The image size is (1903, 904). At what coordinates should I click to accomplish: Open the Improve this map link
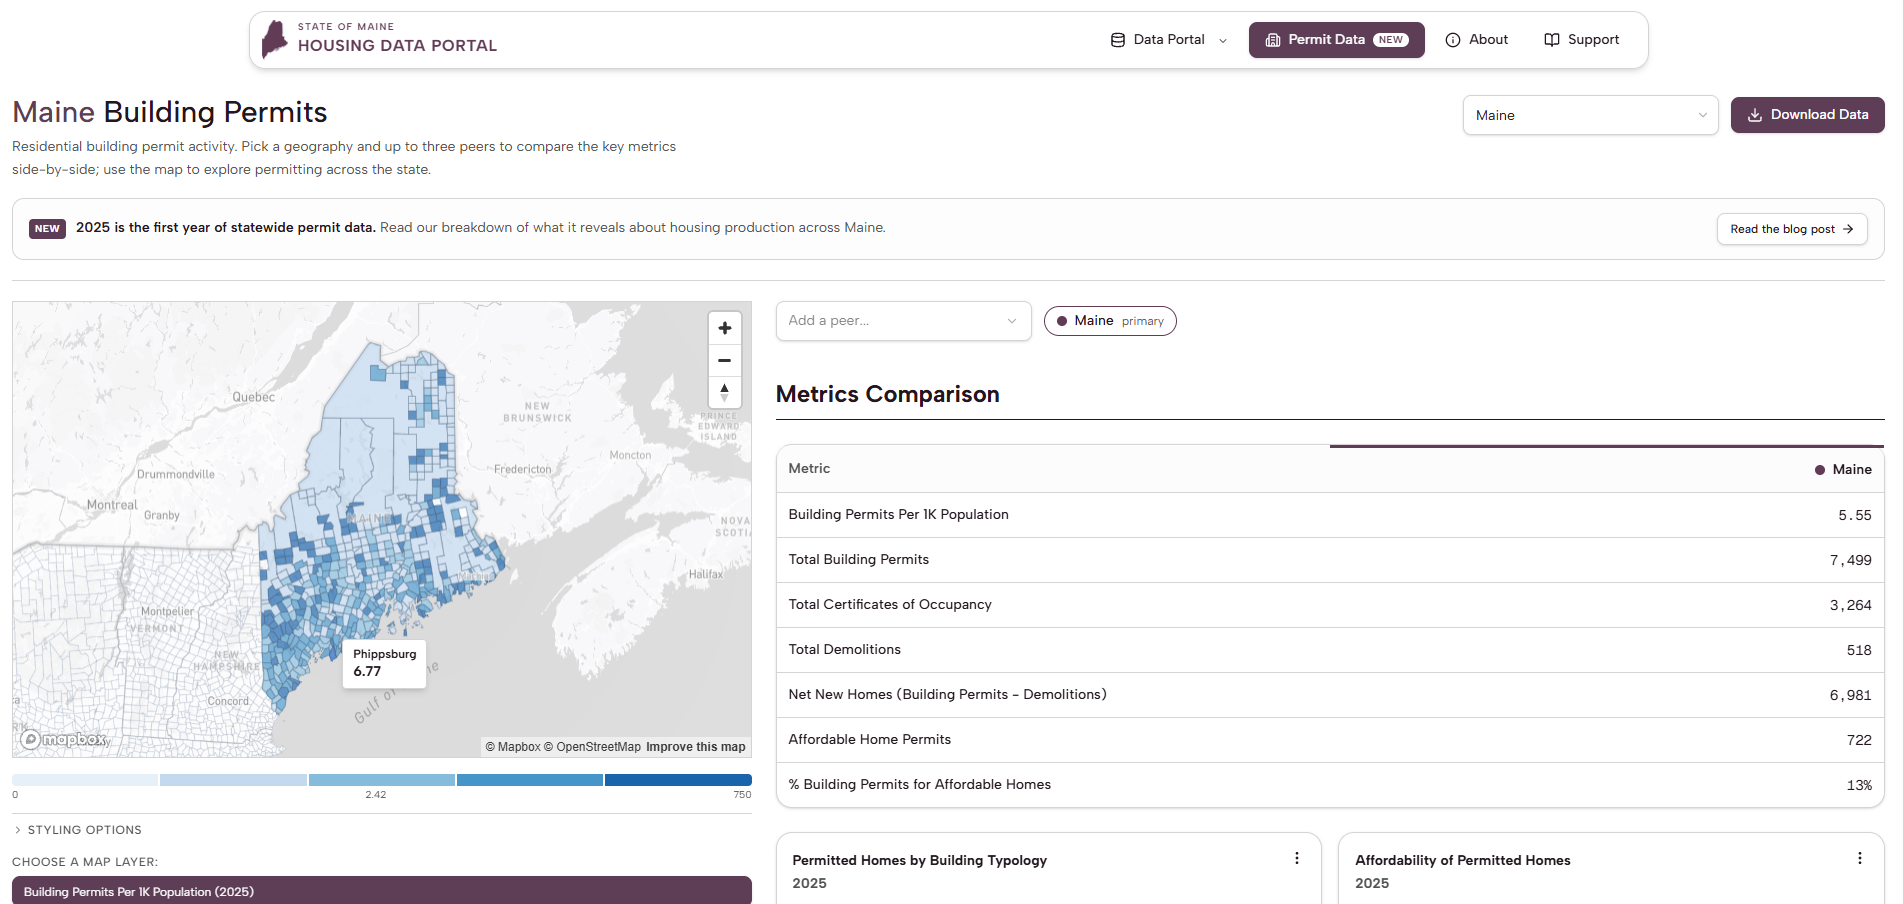[695, 747]
